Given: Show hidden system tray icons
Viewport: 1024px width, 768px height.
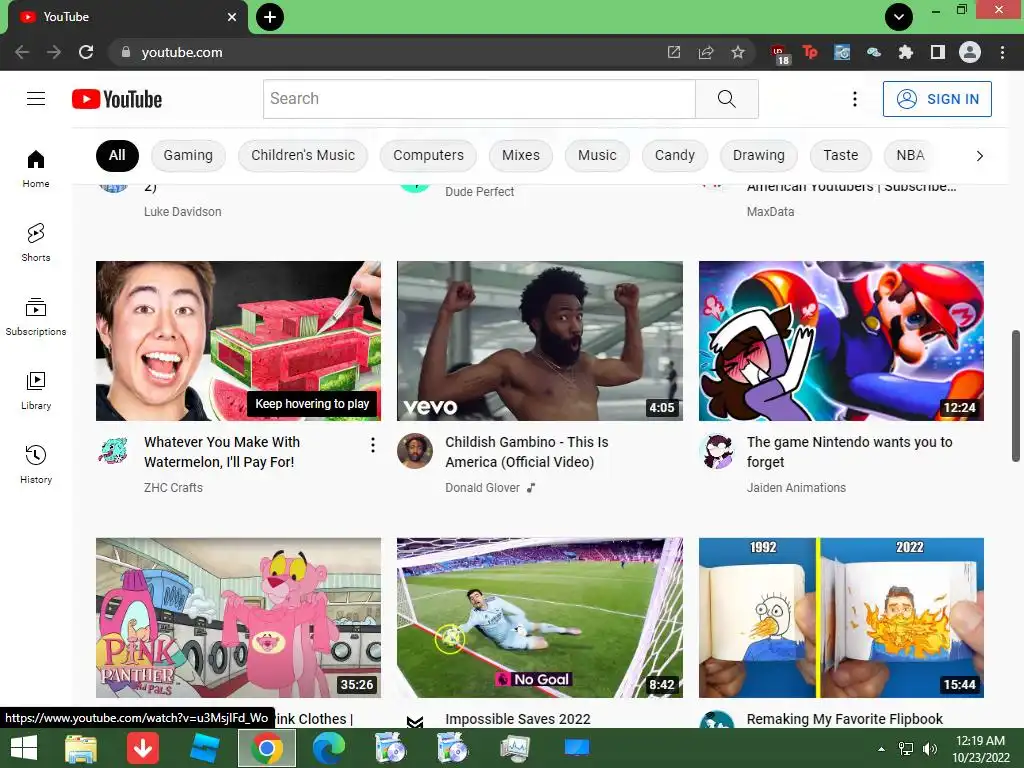Looking at the screenshot, I should (x=881, y=748).
